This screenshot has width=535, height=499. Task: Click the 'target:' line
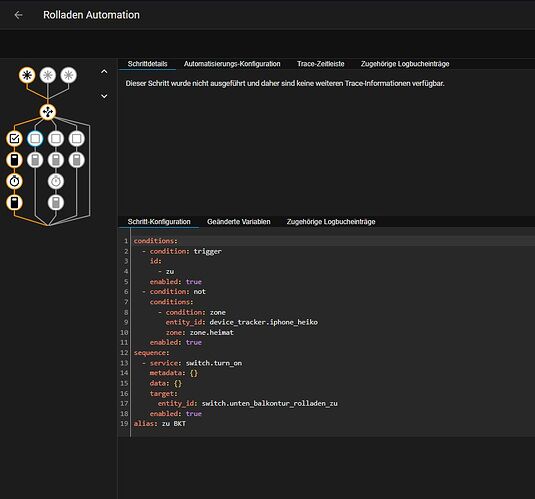(163, 394)
